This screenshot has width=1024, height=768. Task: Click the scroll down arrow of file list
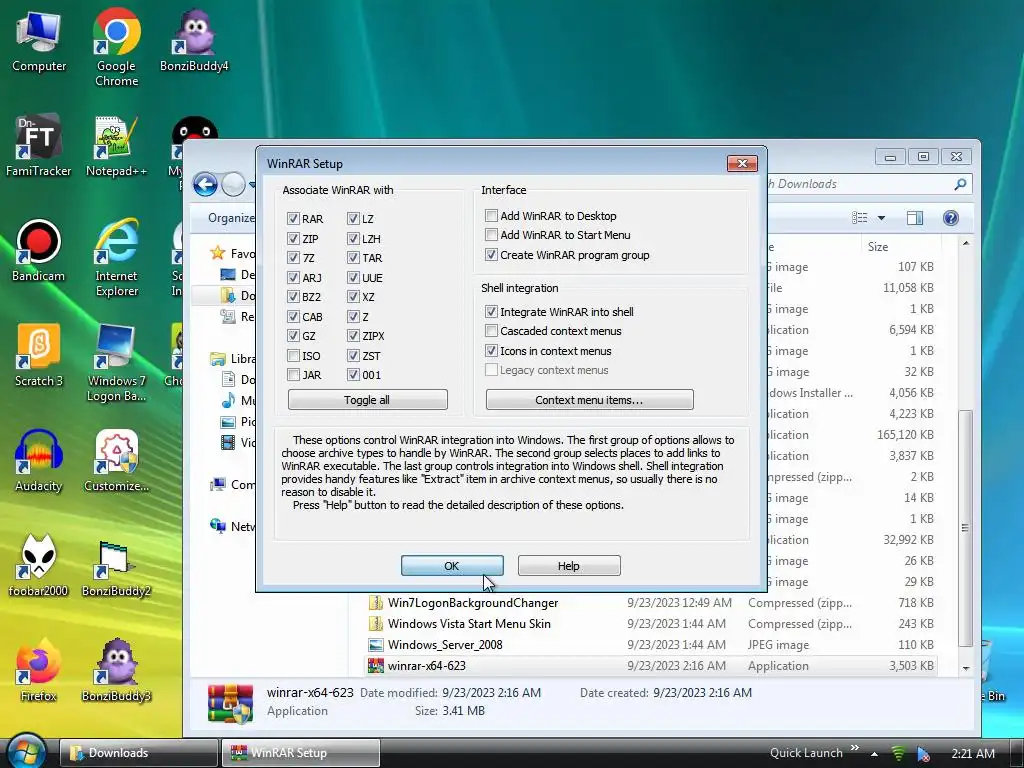coord(966,668)
